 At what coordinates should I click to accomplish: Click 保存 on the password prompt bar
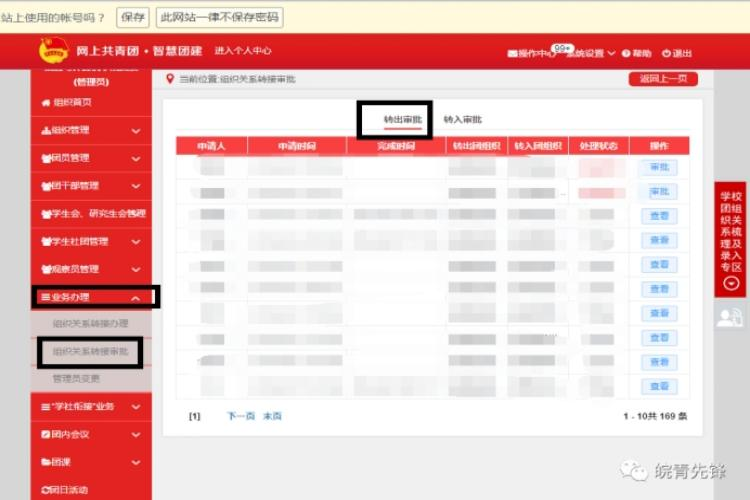(132, 17)
